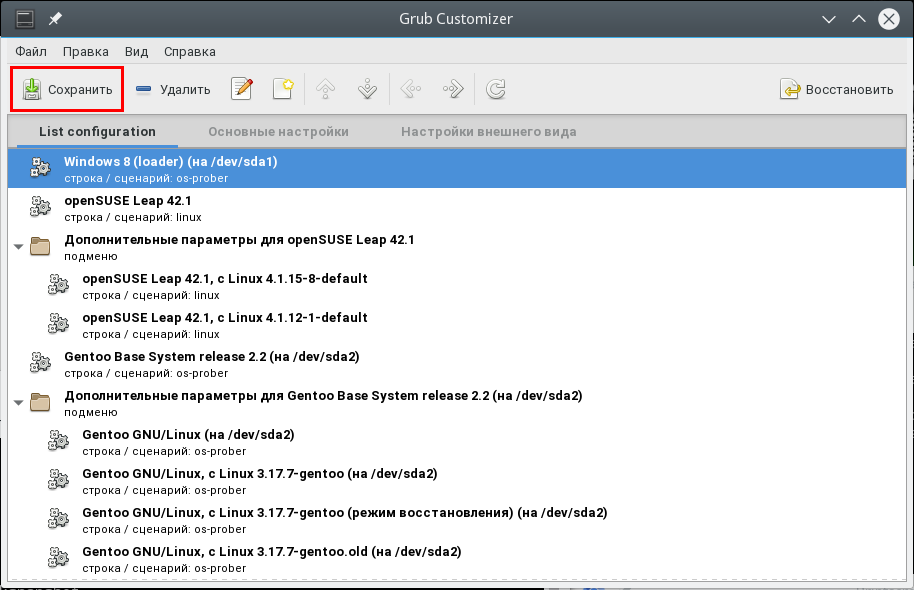Toggle the pin window icon in title bar
914x590 pixels.
[55, 19]
